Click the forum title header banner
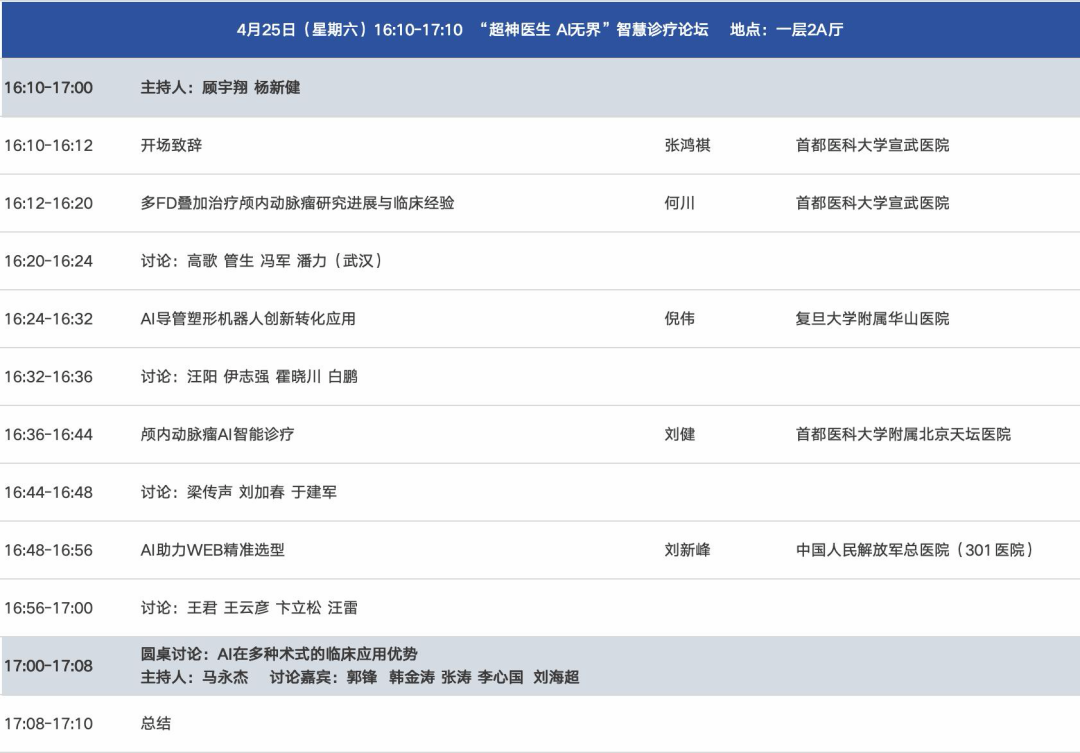Image resolution: width=1080 pixels, height=753 pixels. 540,30
